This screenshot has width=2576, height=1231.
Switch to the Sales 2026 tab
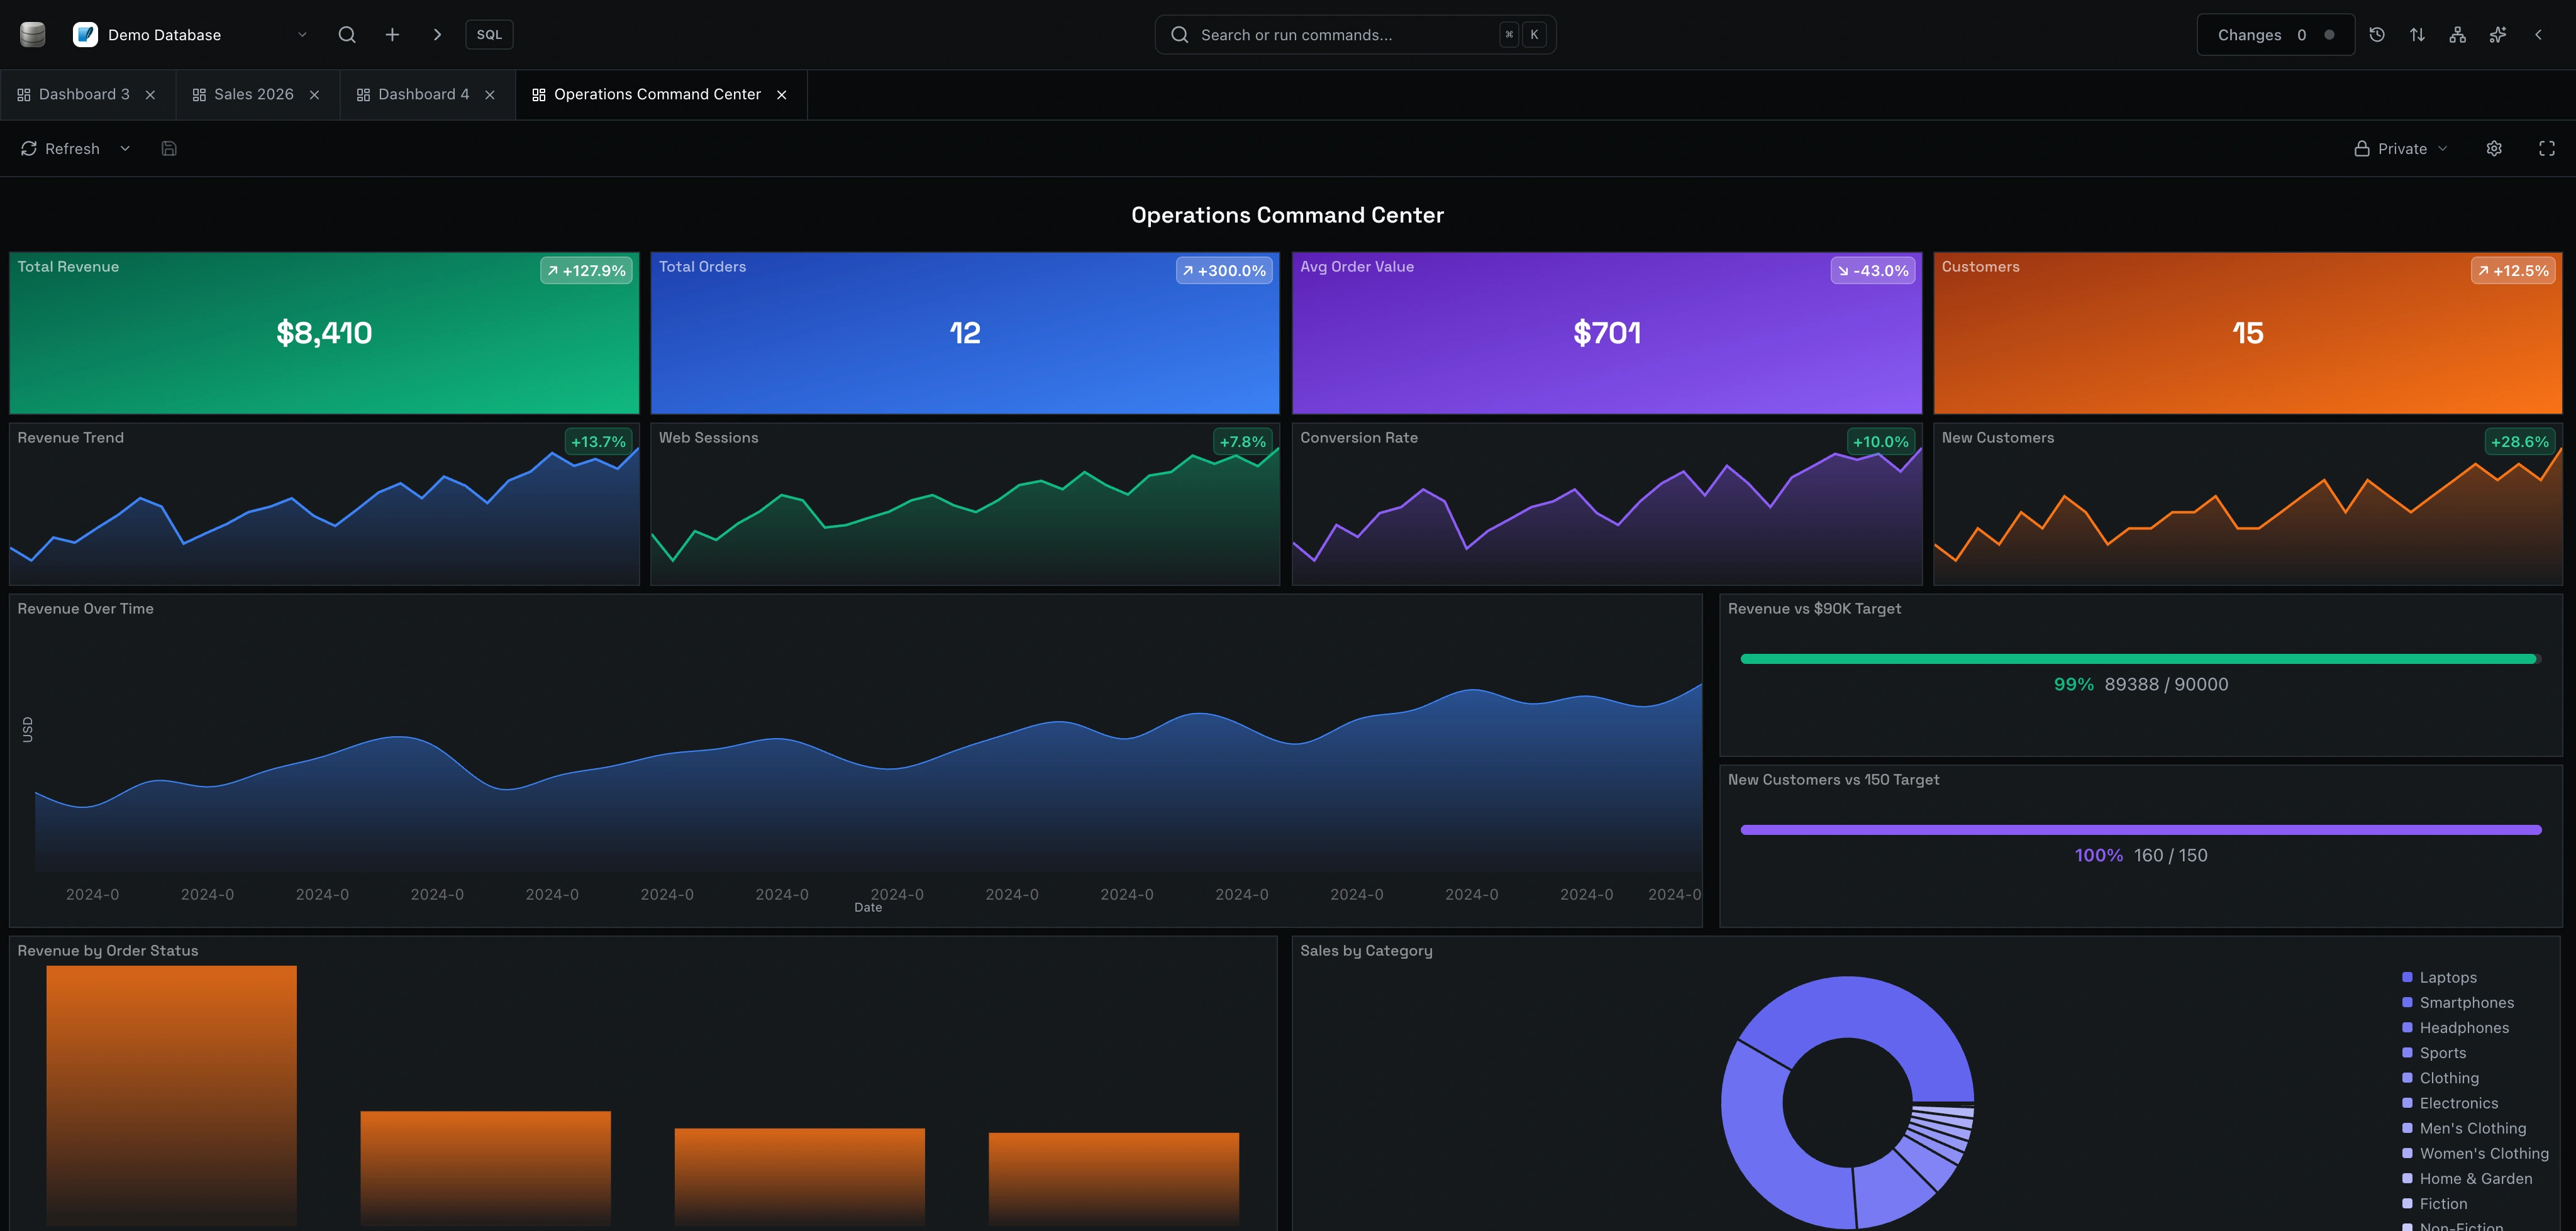[x=253, y=94]
